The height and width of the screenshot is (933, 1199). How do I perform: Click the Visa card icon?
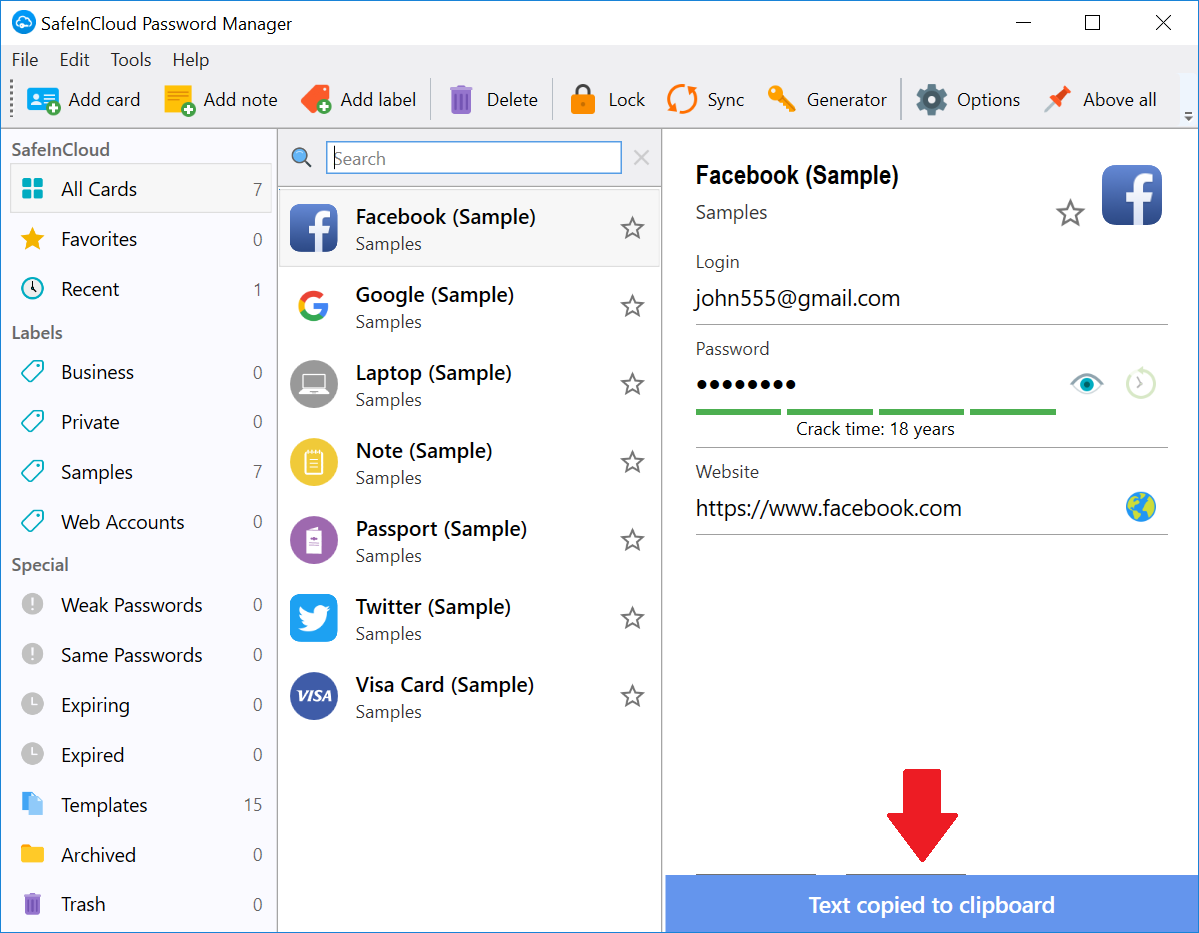pyautogui.click(x=314, y=696)
